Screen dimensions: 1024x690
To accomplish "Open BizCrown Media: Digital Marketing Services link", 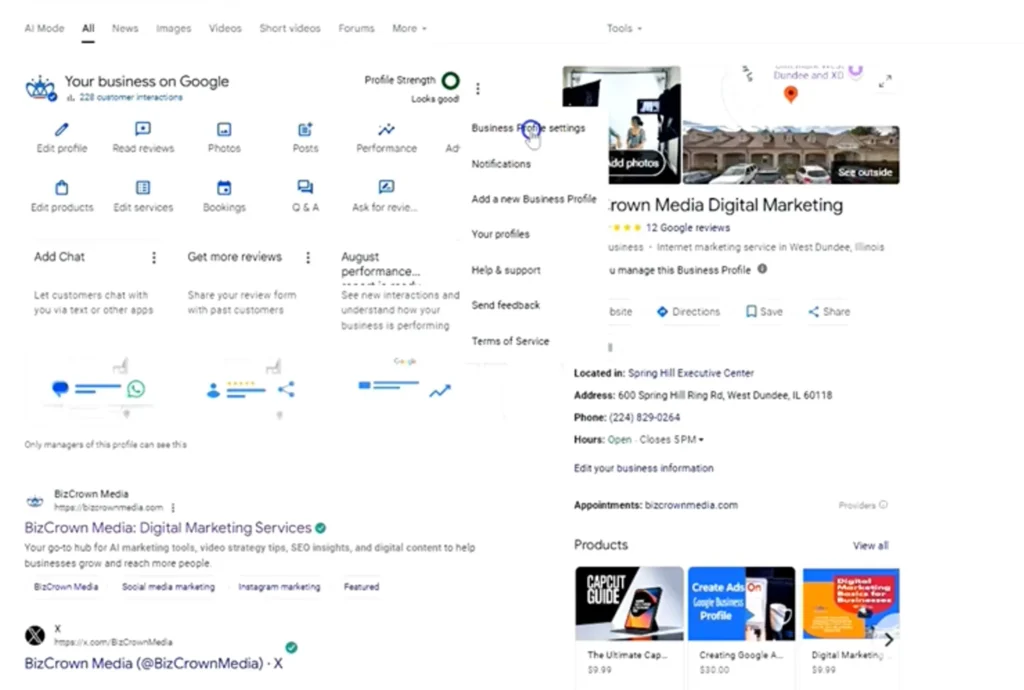I will (x=168, y=528).
